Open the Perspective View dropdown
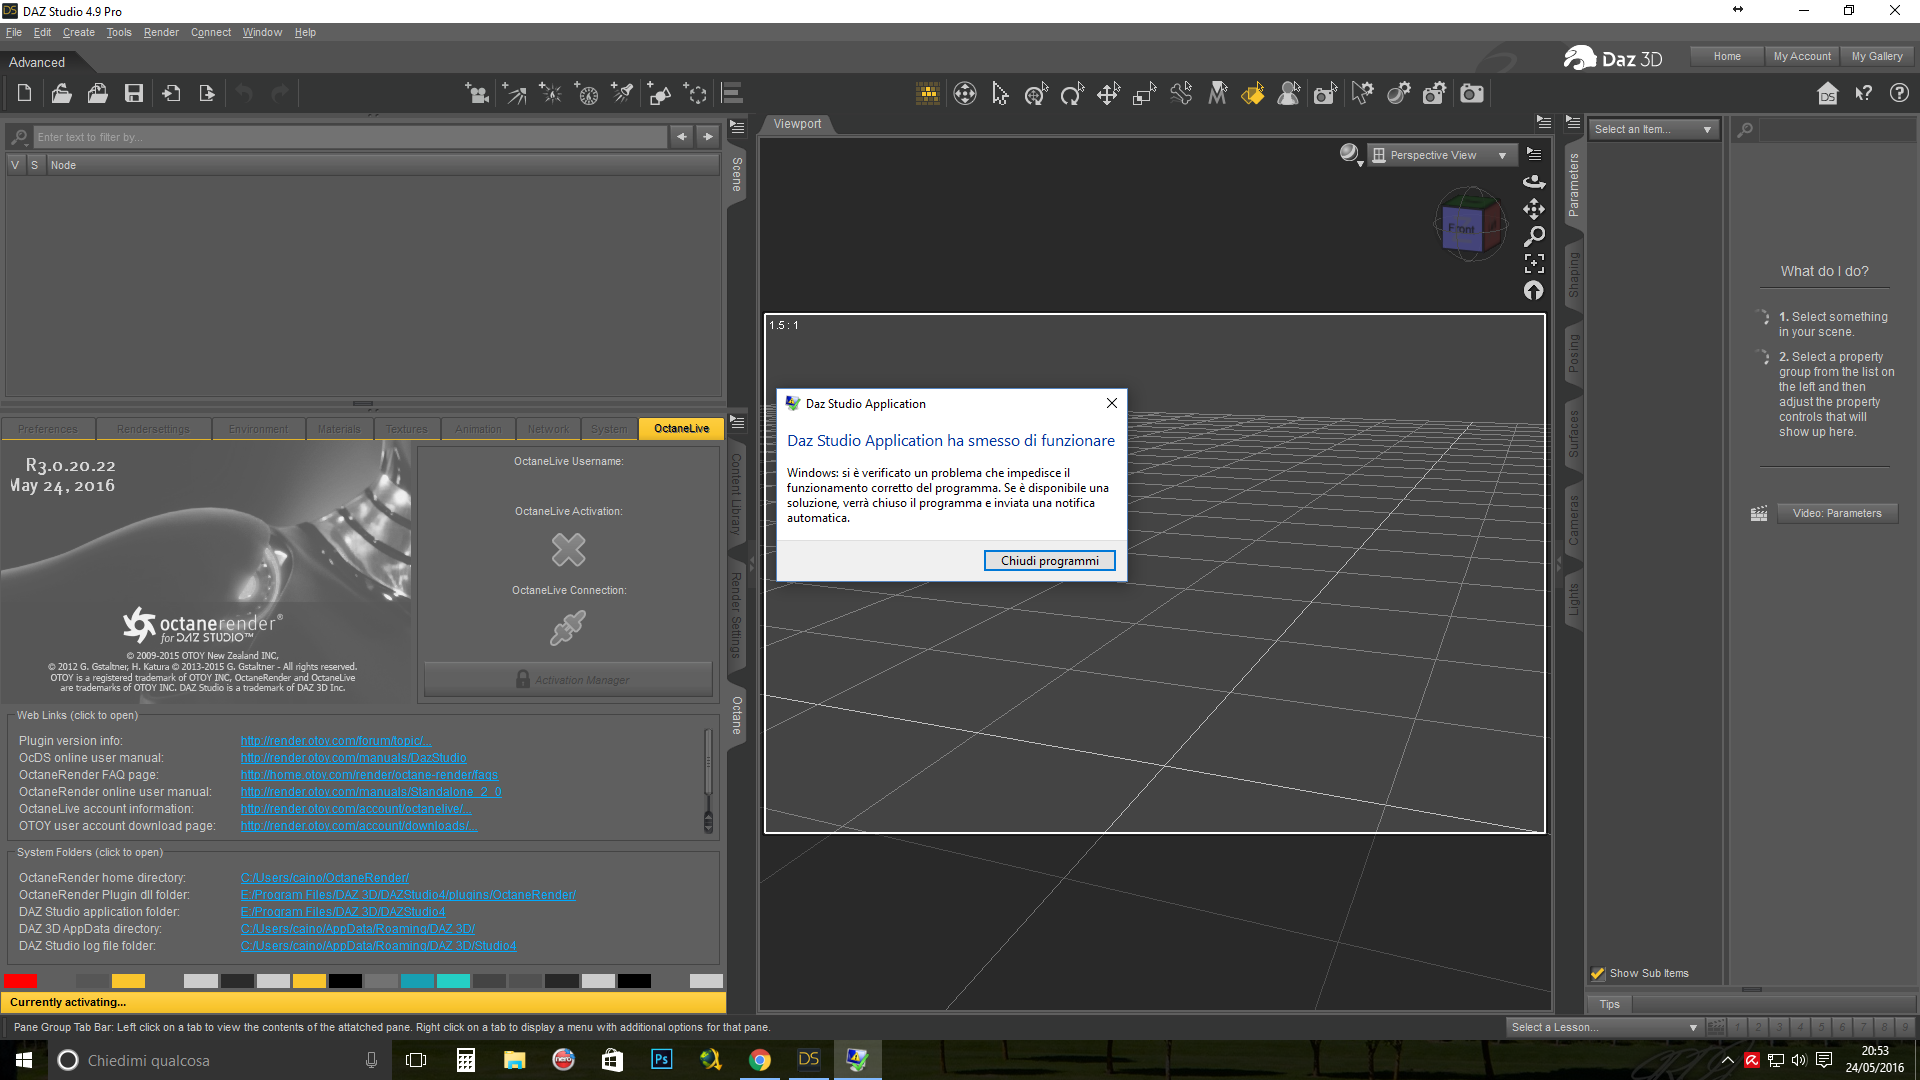Screen dimensions: 1920x1080 click(1440, 155)
